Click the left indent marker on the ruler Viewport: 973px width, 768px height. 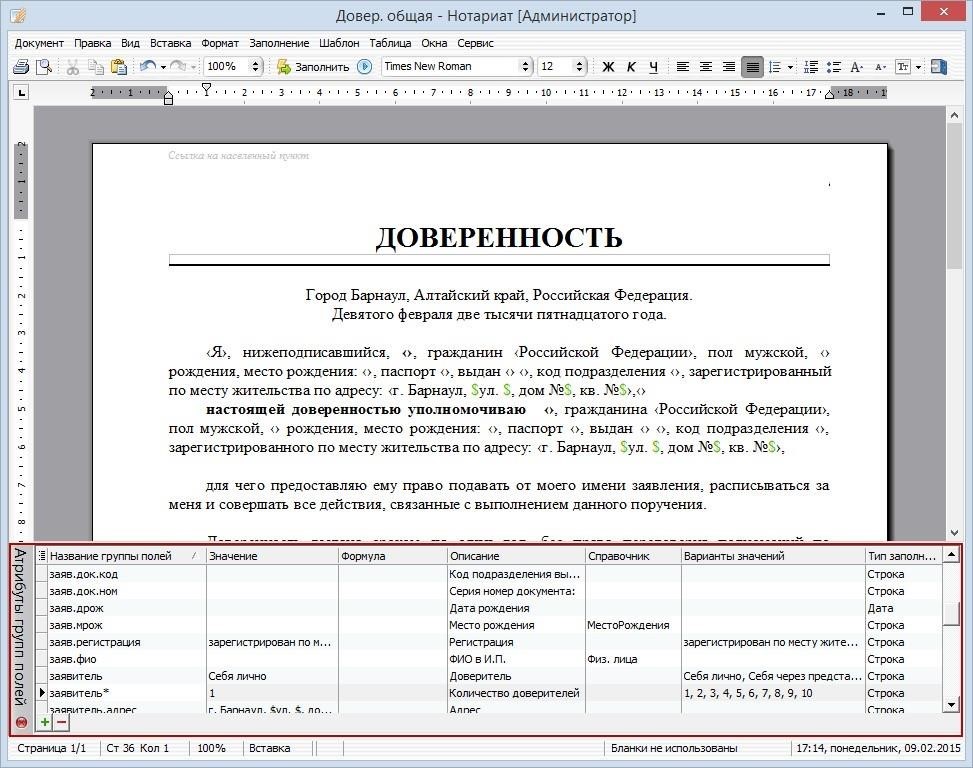tap(168, 97)
